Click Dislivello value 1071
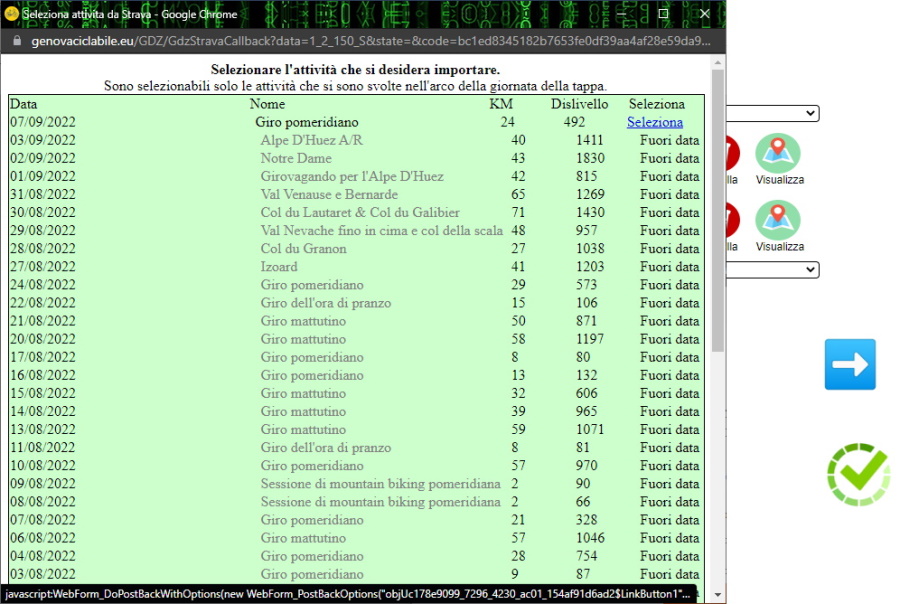The image size is (900, 604). [x=590, y=429]
